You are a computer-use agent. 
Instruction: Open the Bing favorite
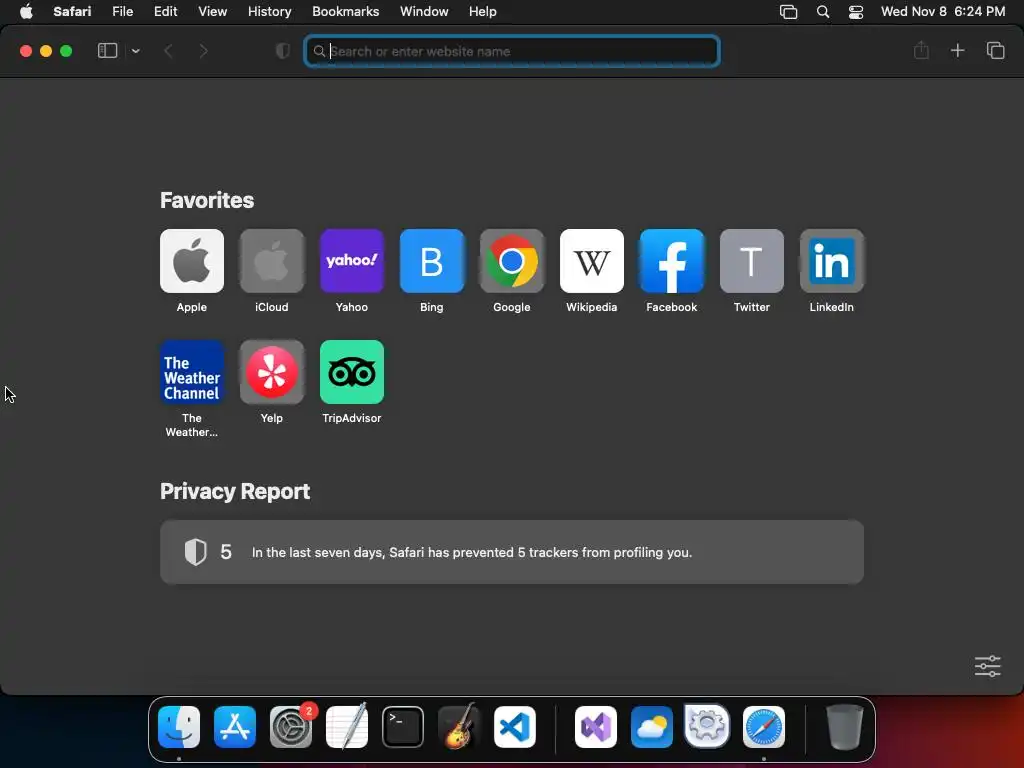point(432,261)
